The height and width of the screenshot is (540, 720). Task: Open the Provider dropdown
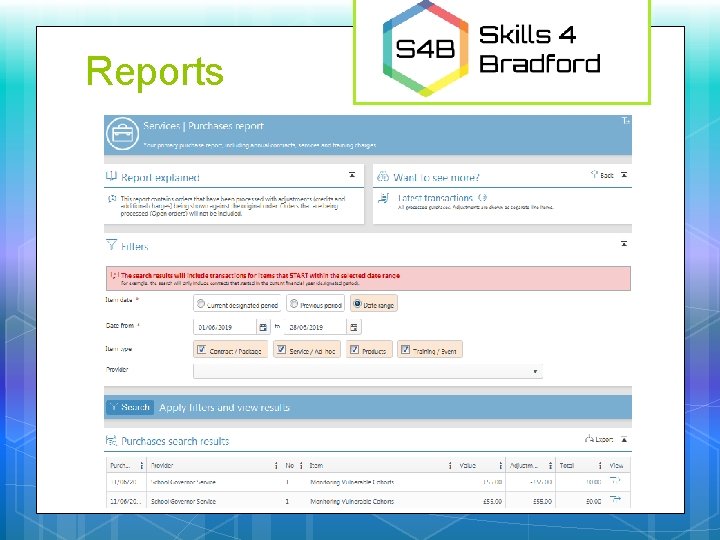(368, 371)
